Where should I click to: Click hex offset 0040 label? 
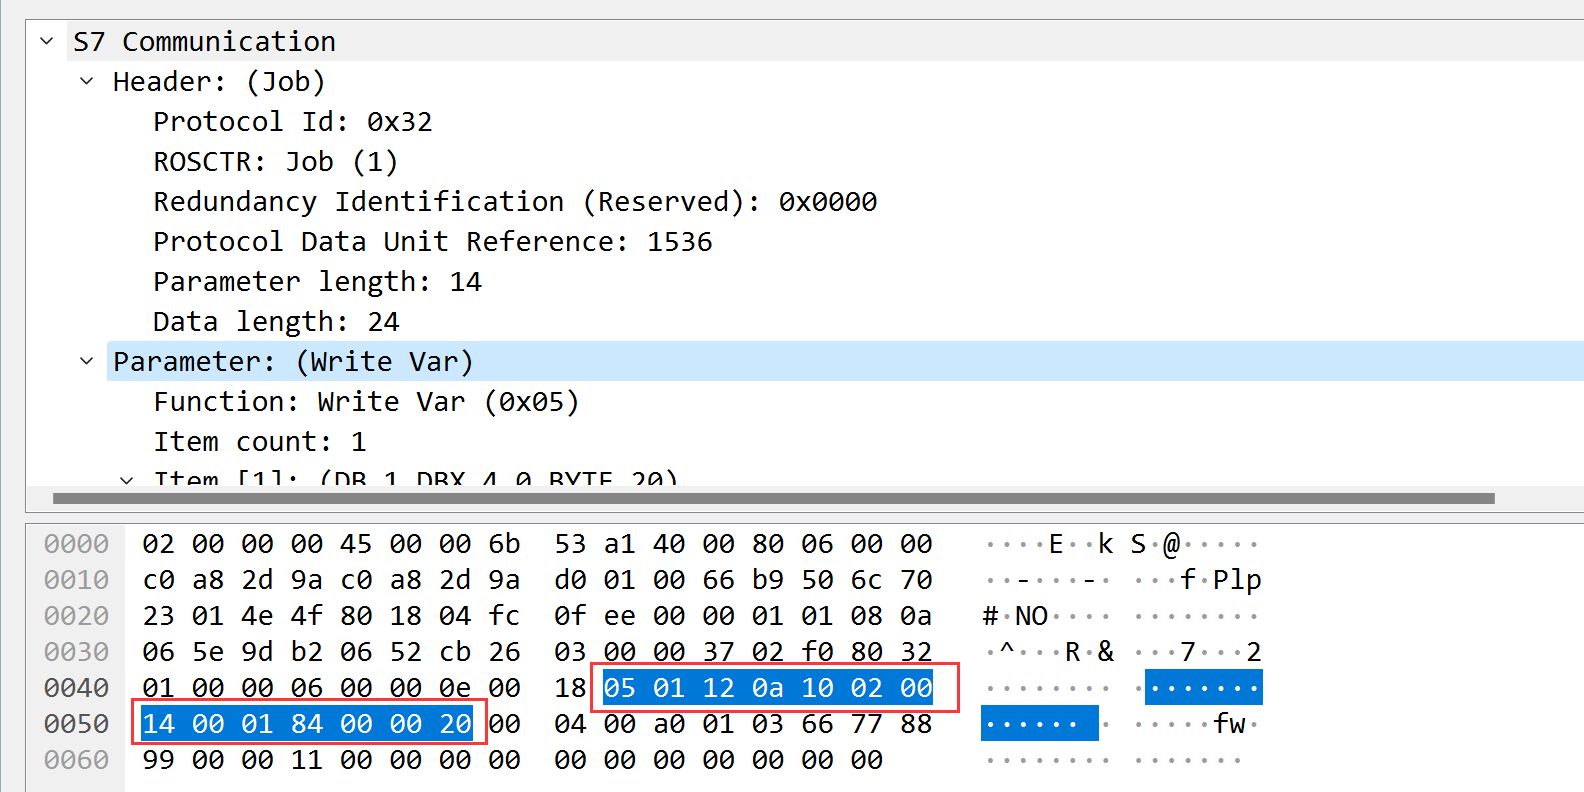coord(76,688)
